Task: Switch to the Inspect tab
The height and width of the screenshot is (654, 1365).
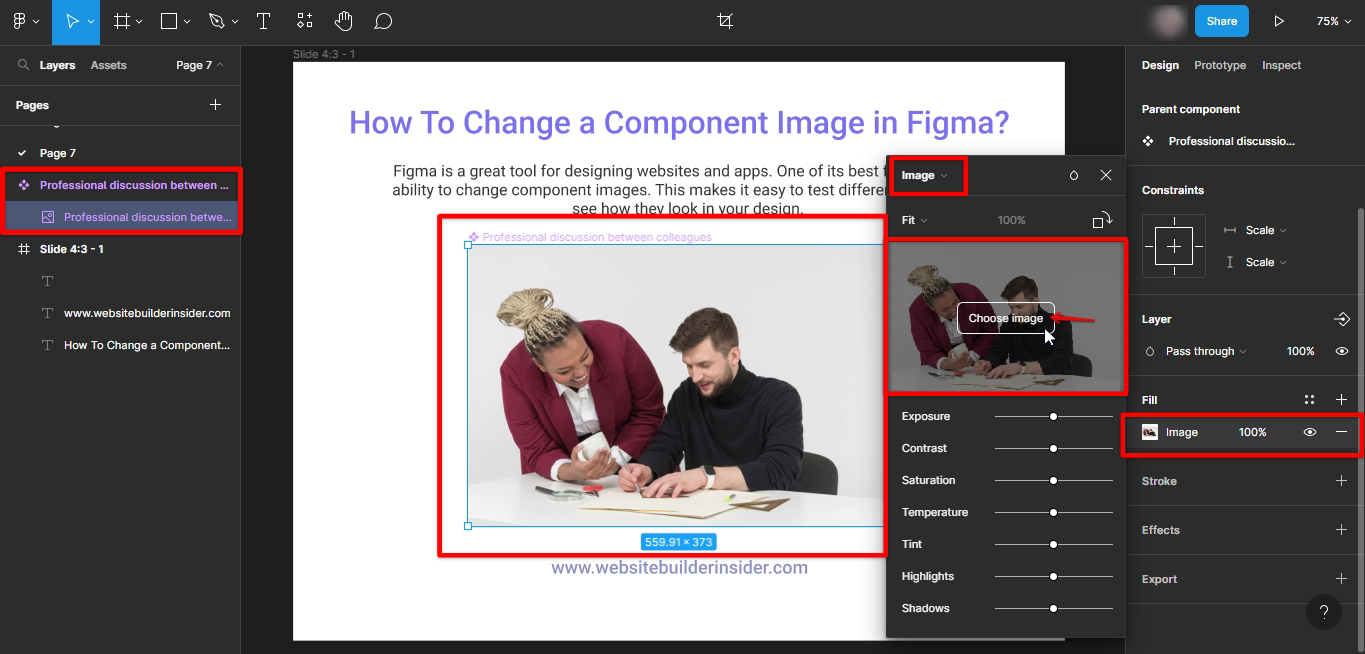Action: point(1281,65)
